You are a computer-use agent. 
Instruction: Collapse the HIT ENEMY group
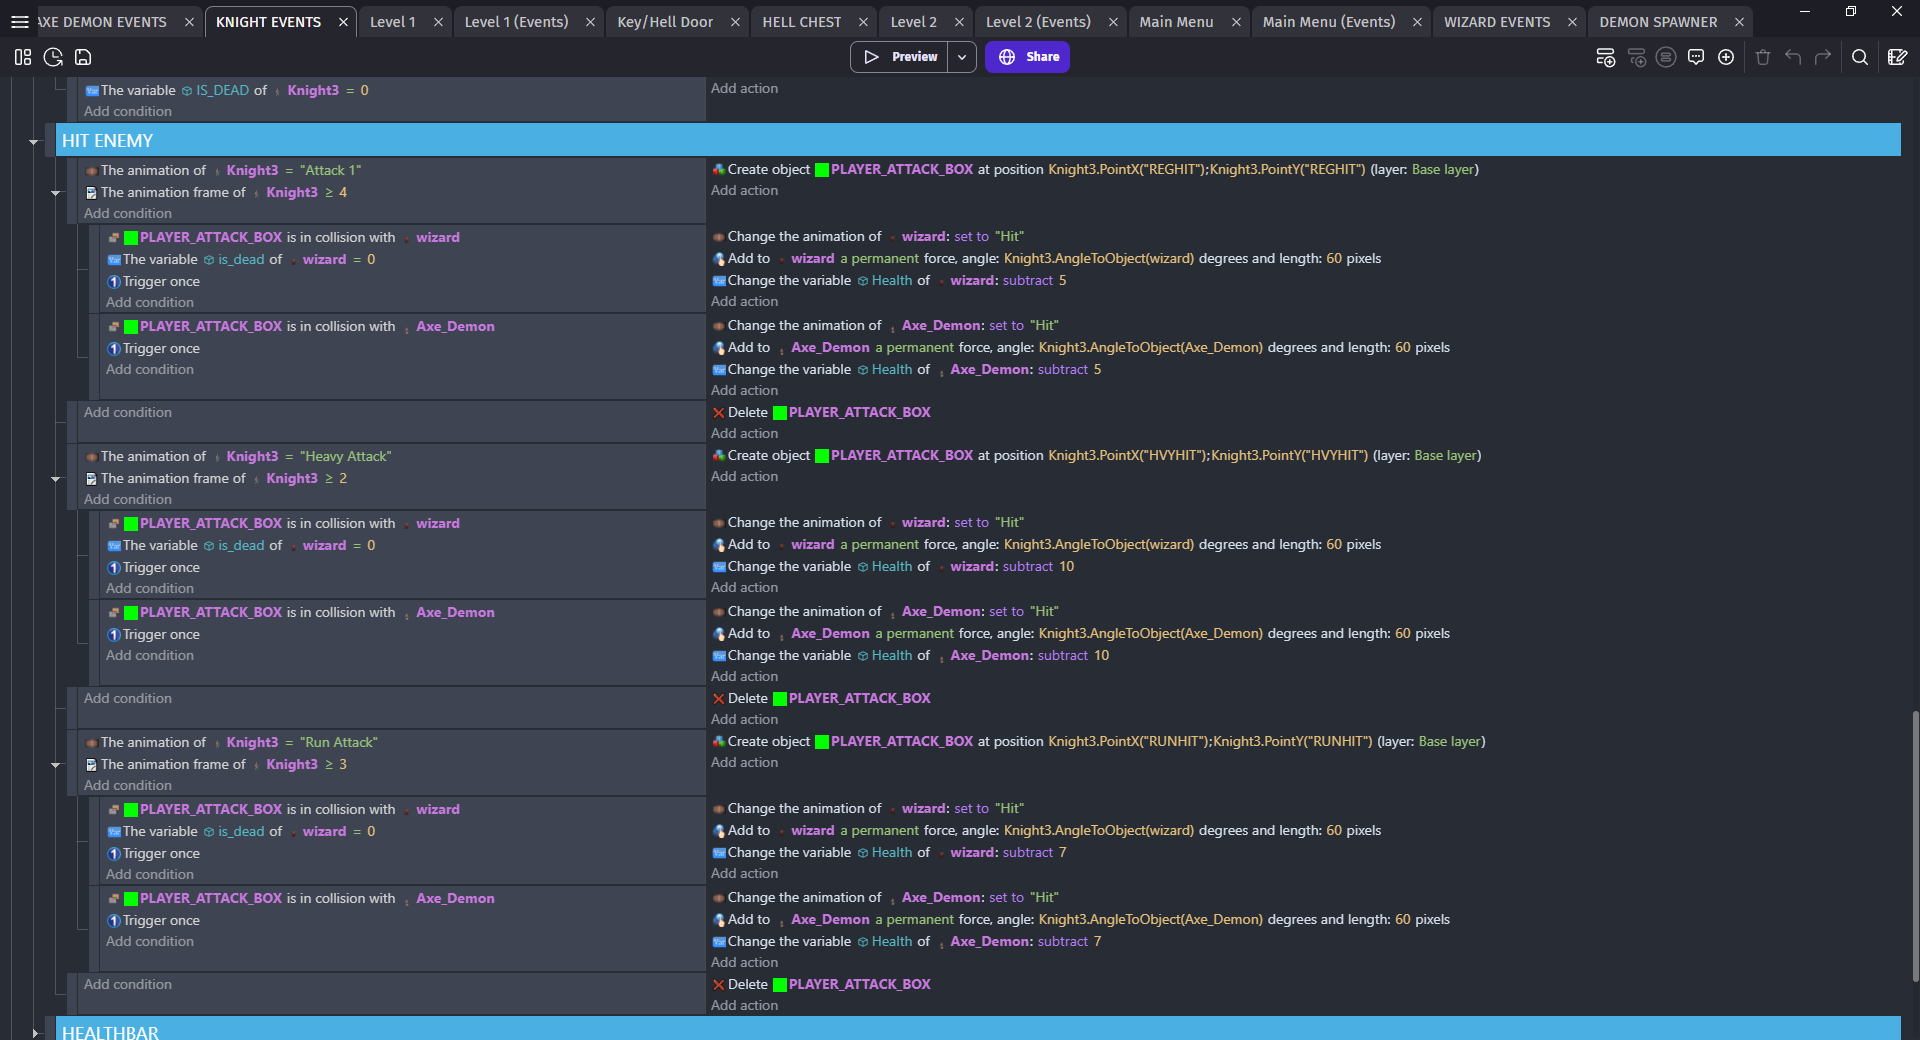tap(35, 140)
